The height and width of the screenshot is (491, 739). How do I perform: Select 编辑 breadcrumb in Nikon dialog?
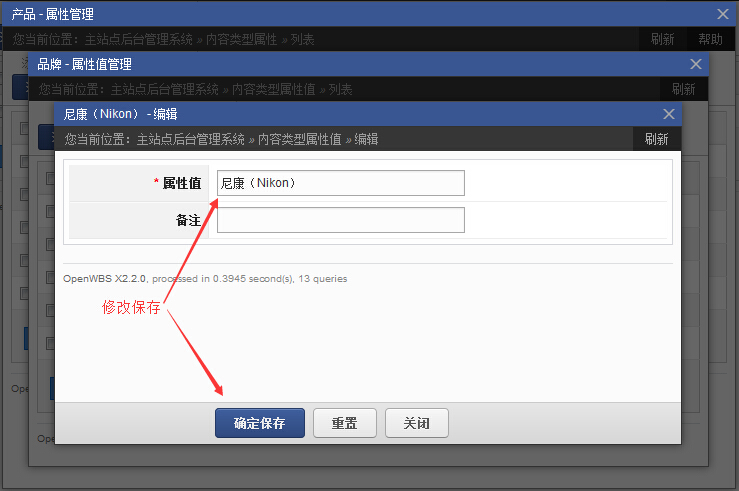(366, 139)
